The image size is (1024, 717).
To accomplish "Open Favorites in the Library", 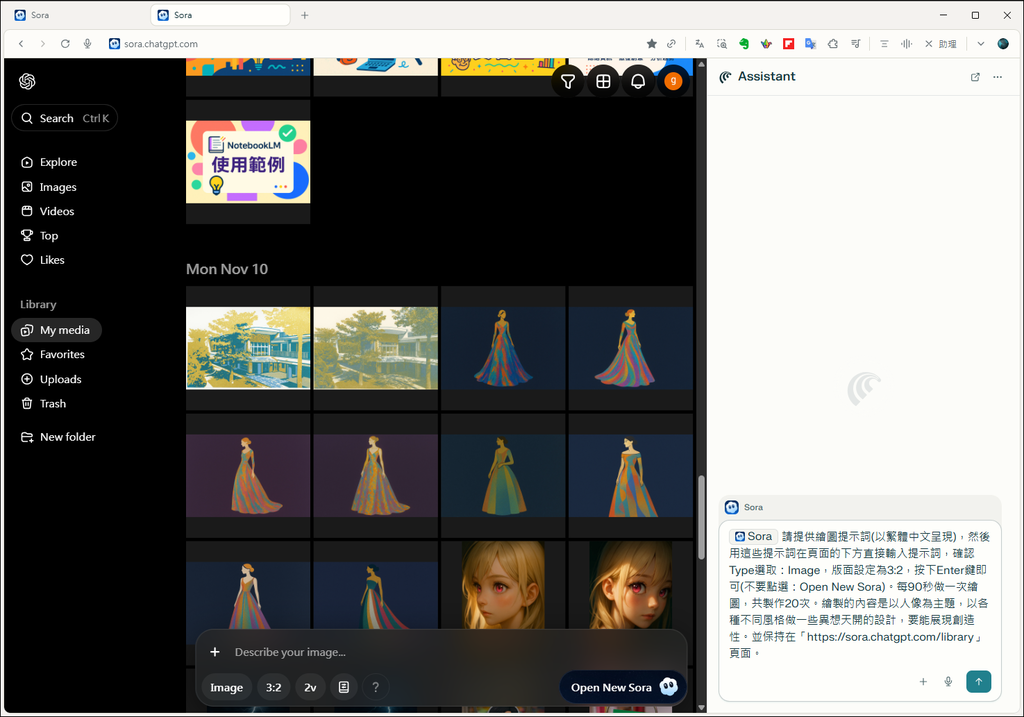I will point(61,354).
